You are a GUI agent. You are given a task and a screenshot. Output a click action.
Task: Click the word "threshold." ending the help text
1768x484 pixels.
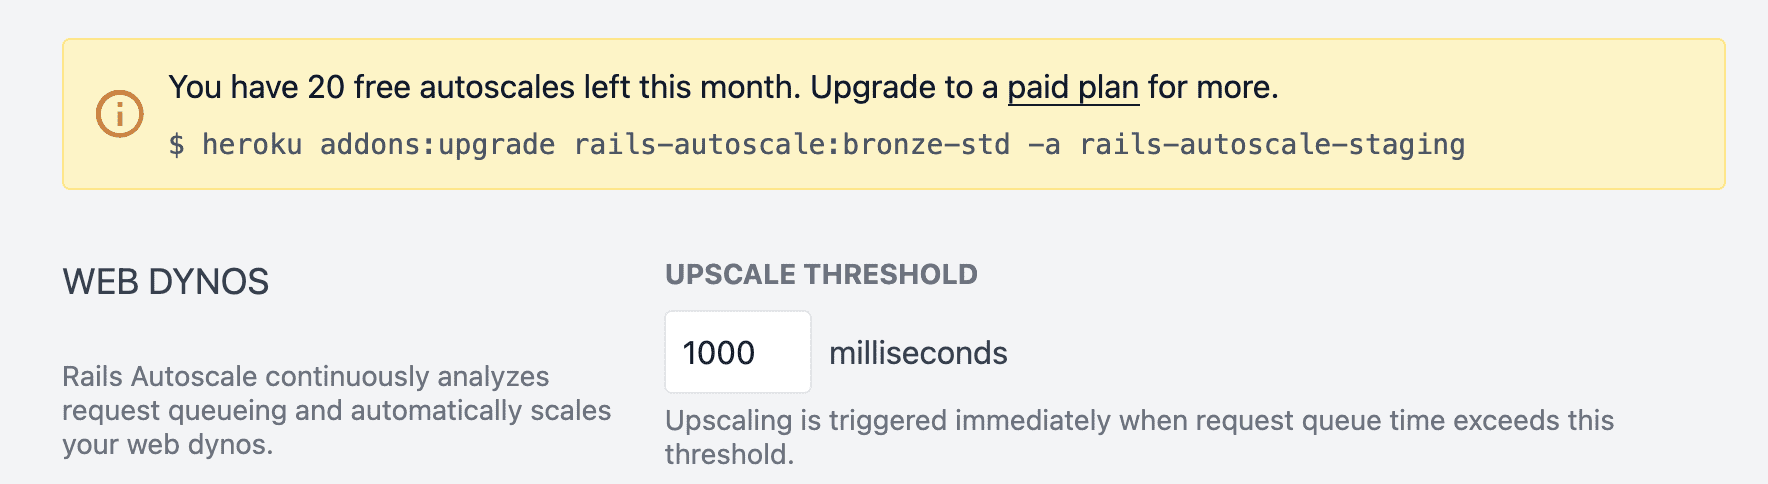729,454
